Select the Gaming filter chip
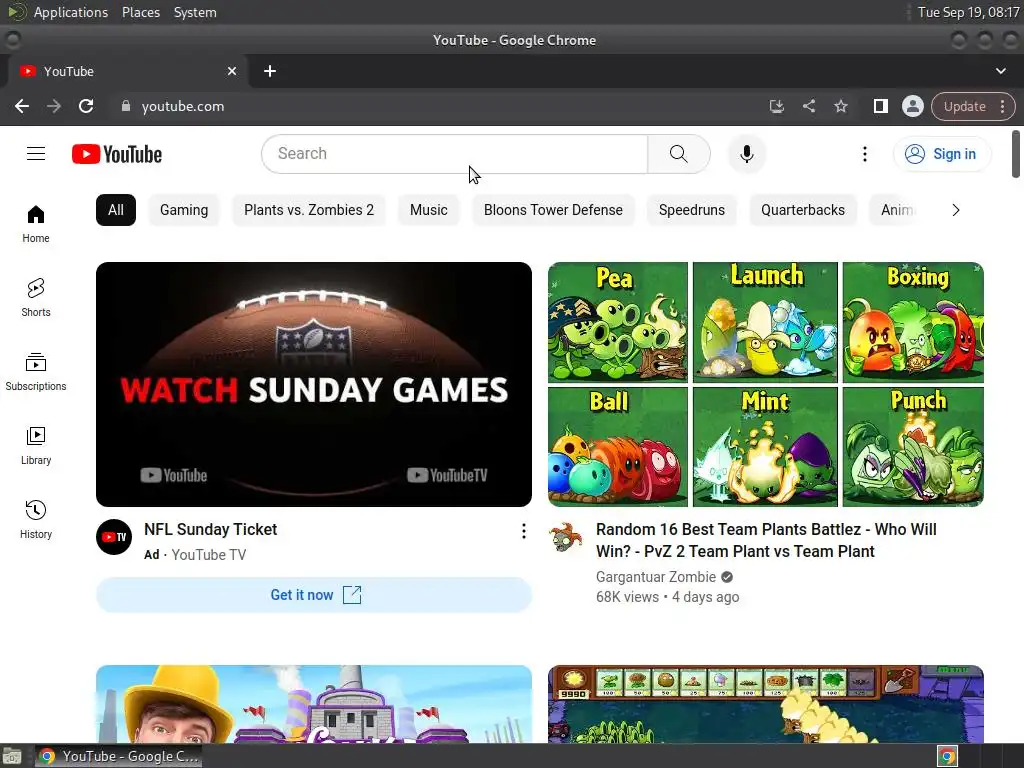The image size is (1024, 768). (184, 210)
